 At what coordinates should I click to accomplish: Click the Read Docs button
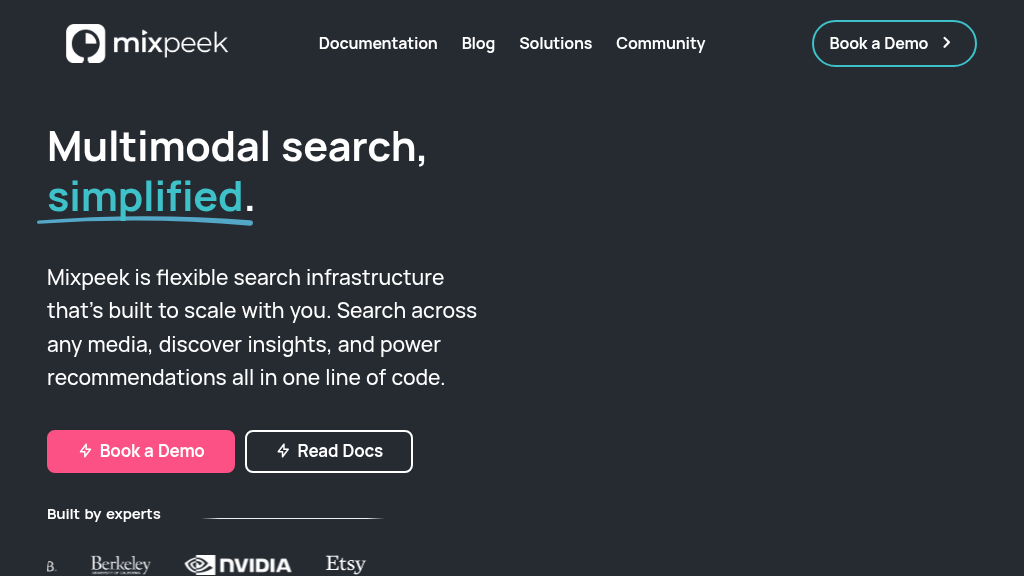pos(328,451)
